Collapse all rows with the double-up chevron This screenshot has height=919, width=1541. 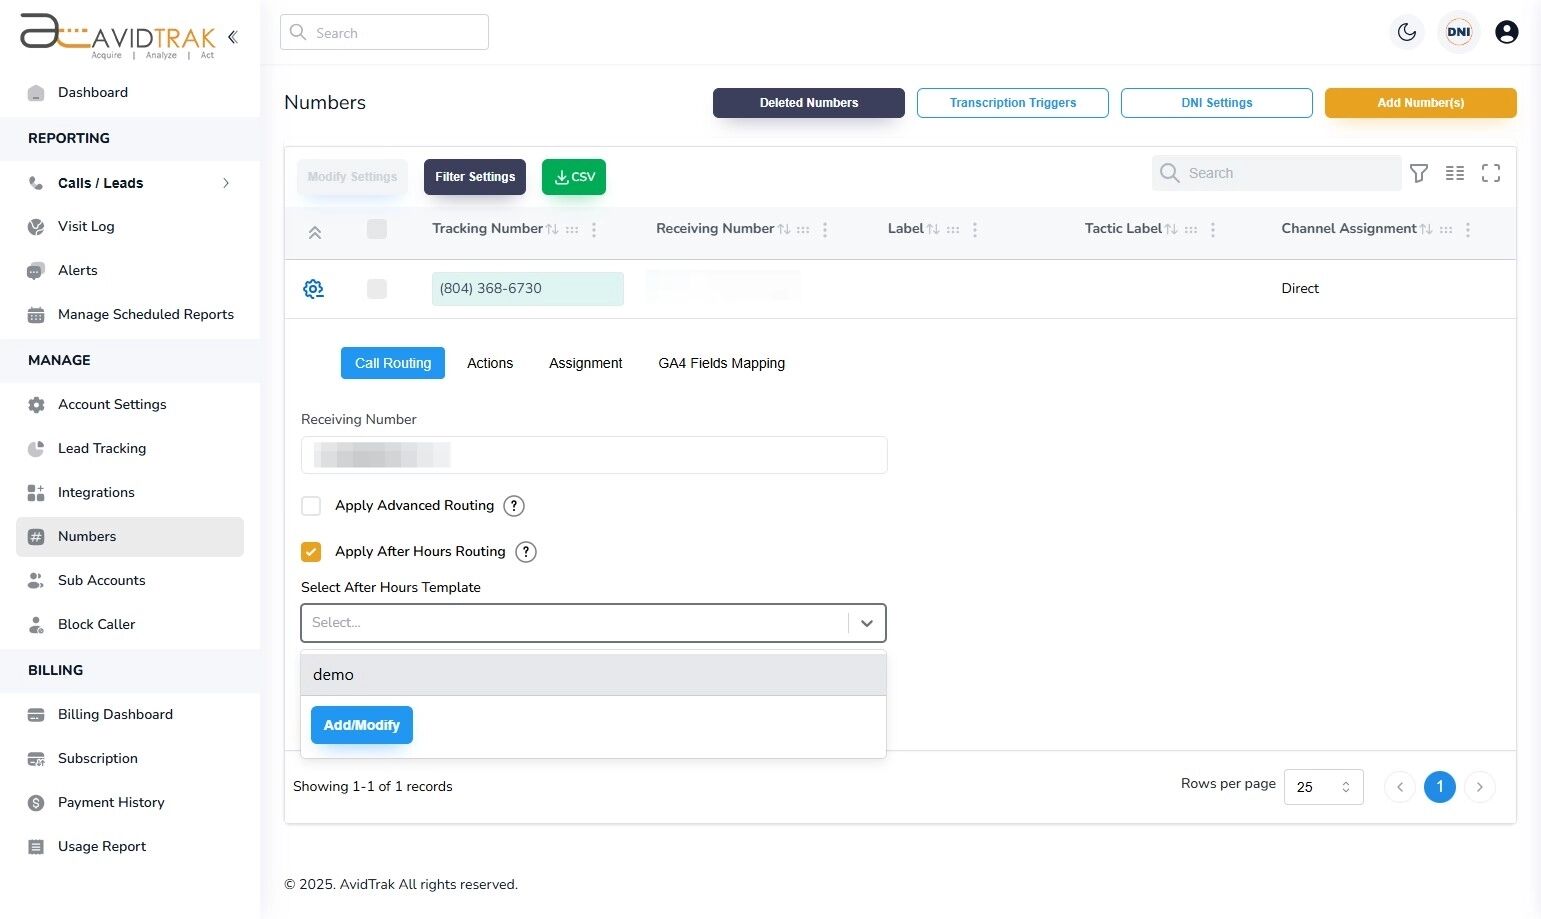314,233
